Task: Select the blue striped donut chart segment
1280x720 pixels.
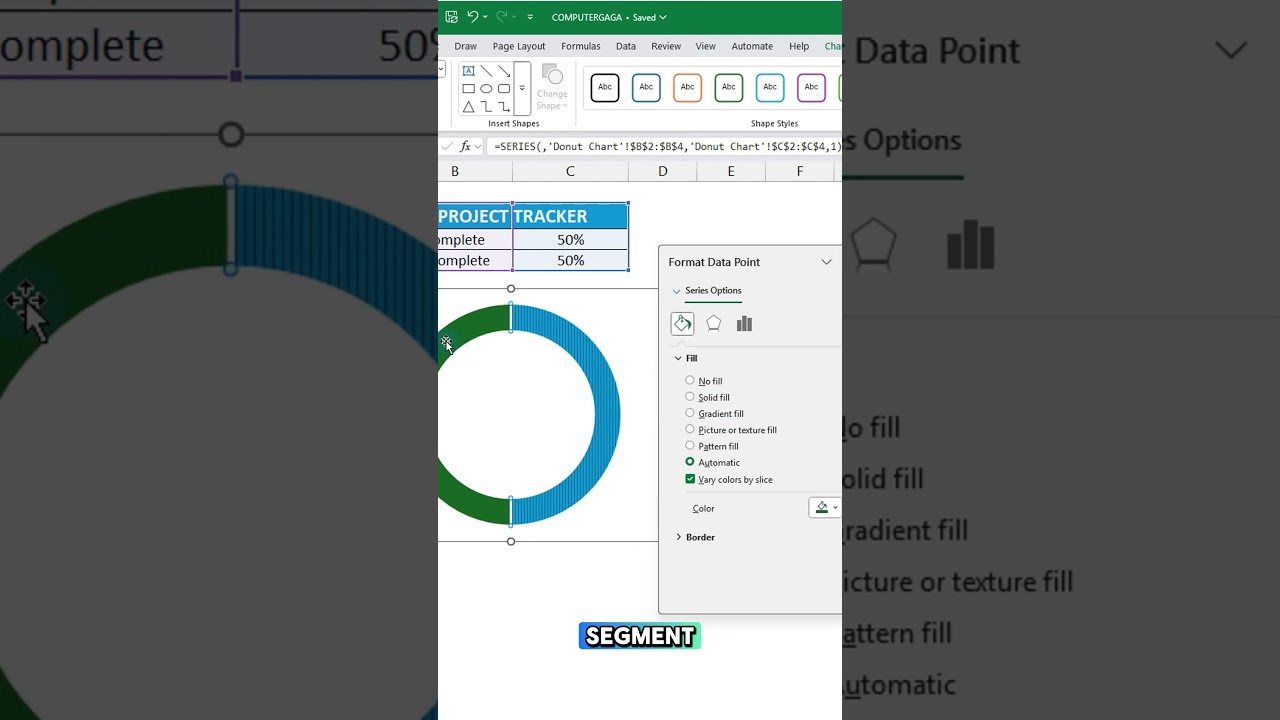Action: (606, 414)
